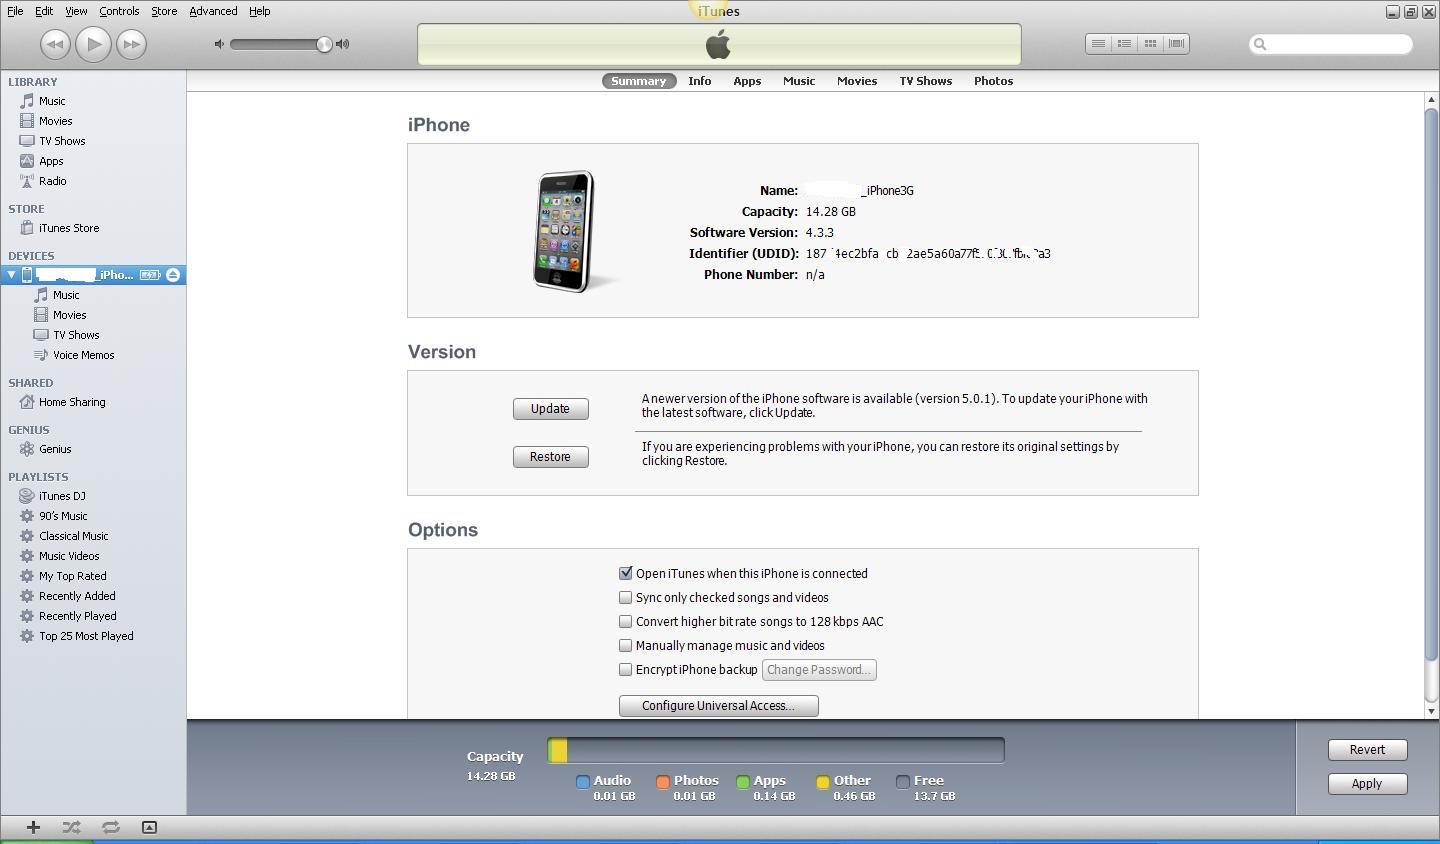This screenshot has height=844, width=1440.
Task: Click the Restore button
Action: point(551,457)
